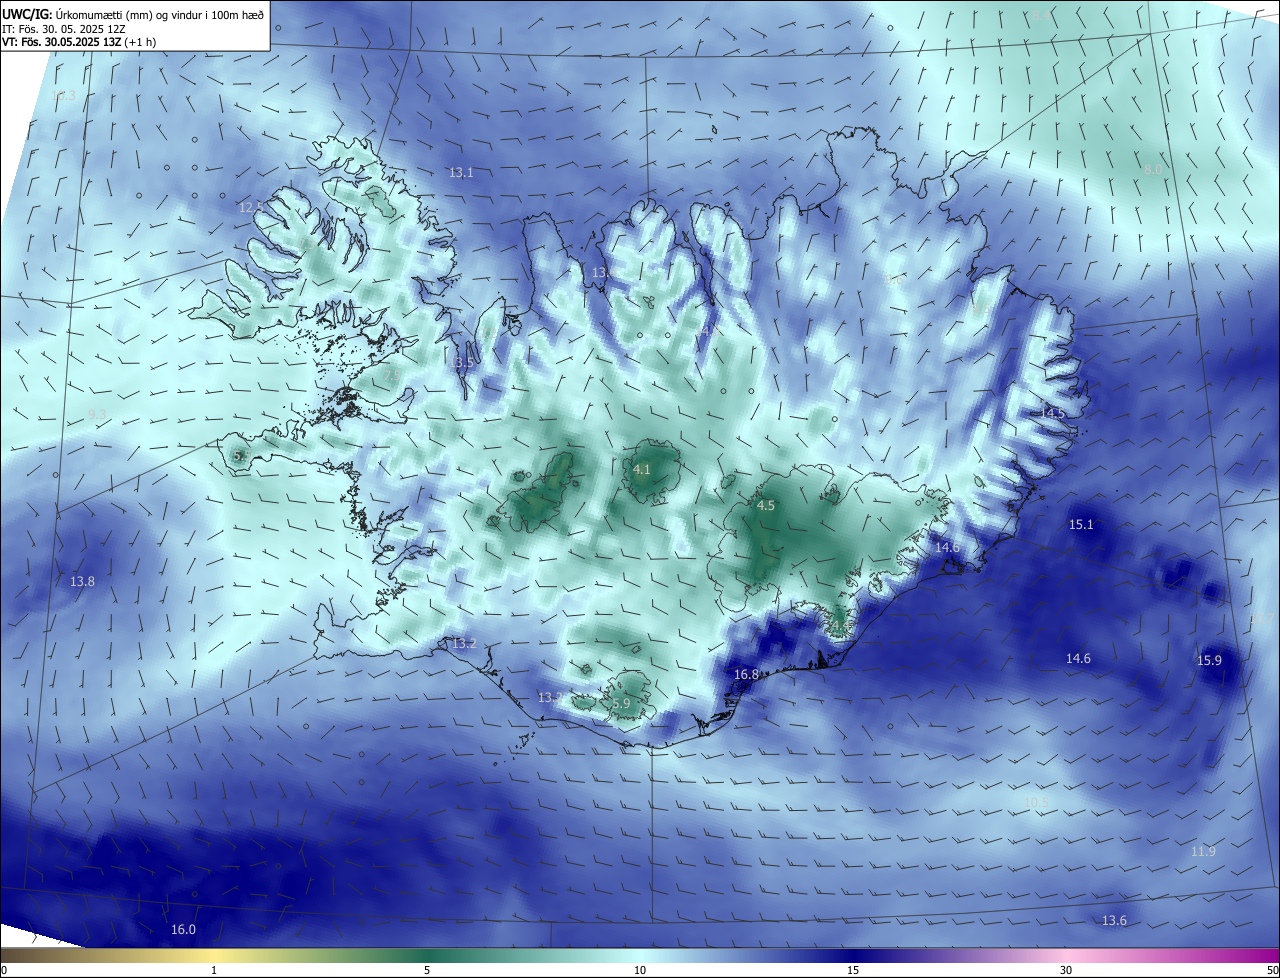Screen dimensions: 1280x978
Task: Click the colour scale tick label 1
Action: pyautogui.click(x=214, y=970)
